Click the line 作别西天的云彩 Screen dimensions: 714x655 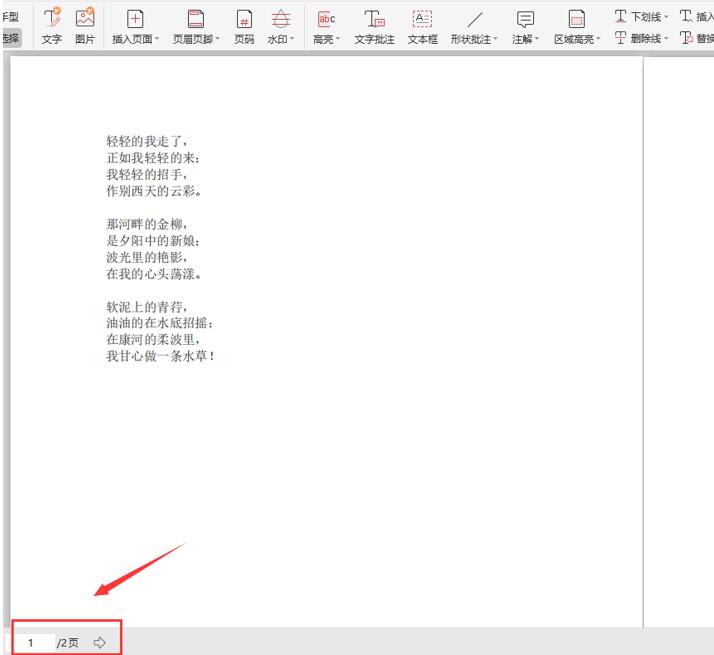coord(153,190)
